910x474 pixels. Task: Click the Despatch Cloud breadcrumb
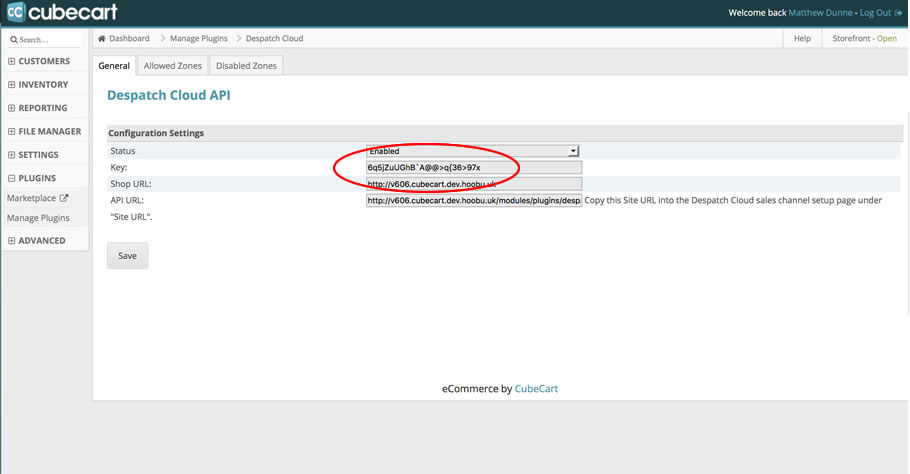(x=275, y=38)
